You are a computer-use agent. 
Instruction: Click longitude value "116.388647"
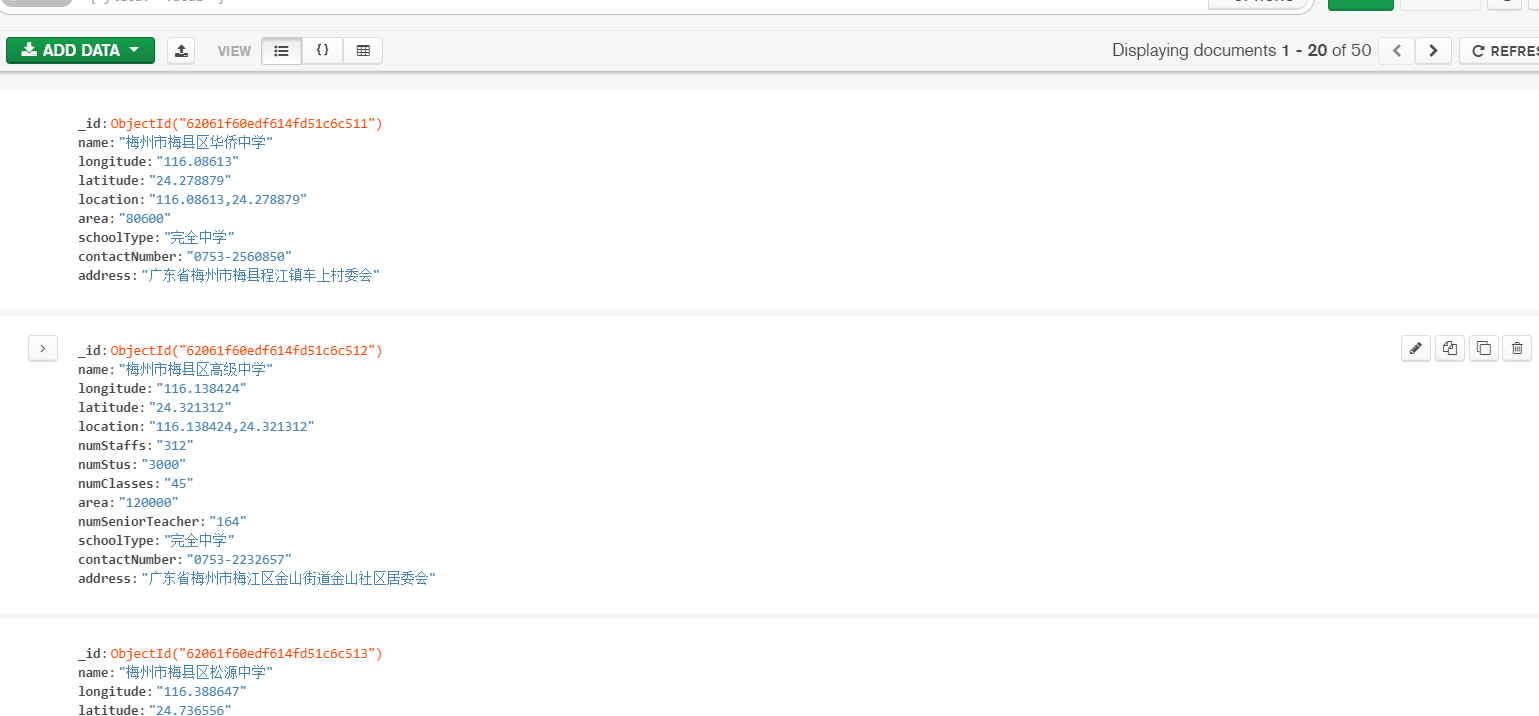(200, 692)
